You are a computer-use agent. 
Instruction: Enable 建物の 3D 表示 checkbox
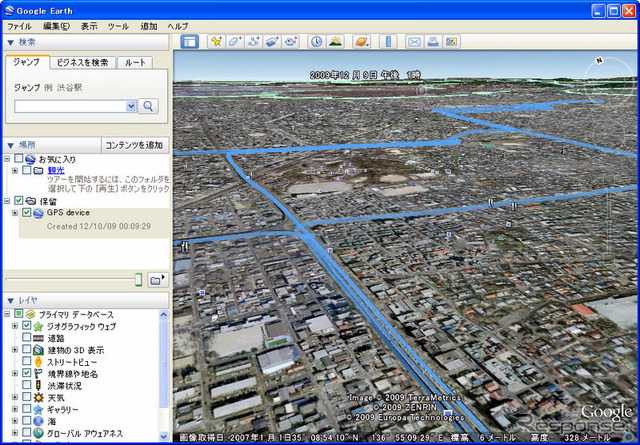pyautogui.click(x=27, y=349)
